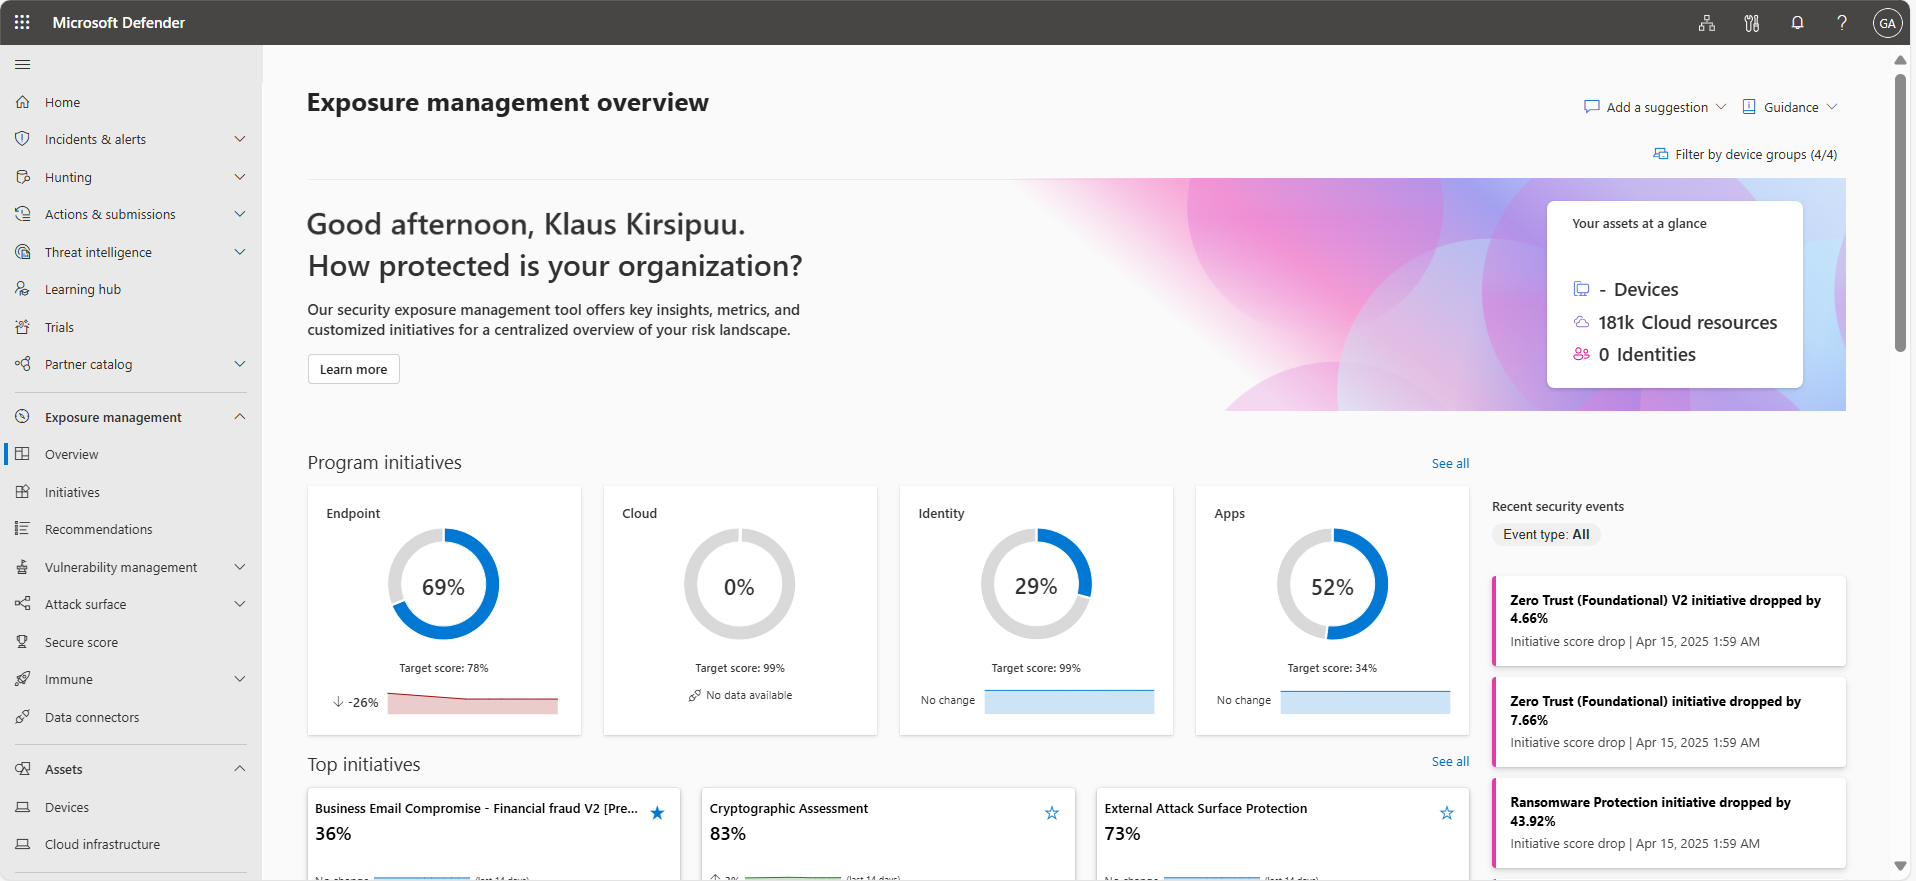
Task: Click the GA account avatar
Action: 1887,23
